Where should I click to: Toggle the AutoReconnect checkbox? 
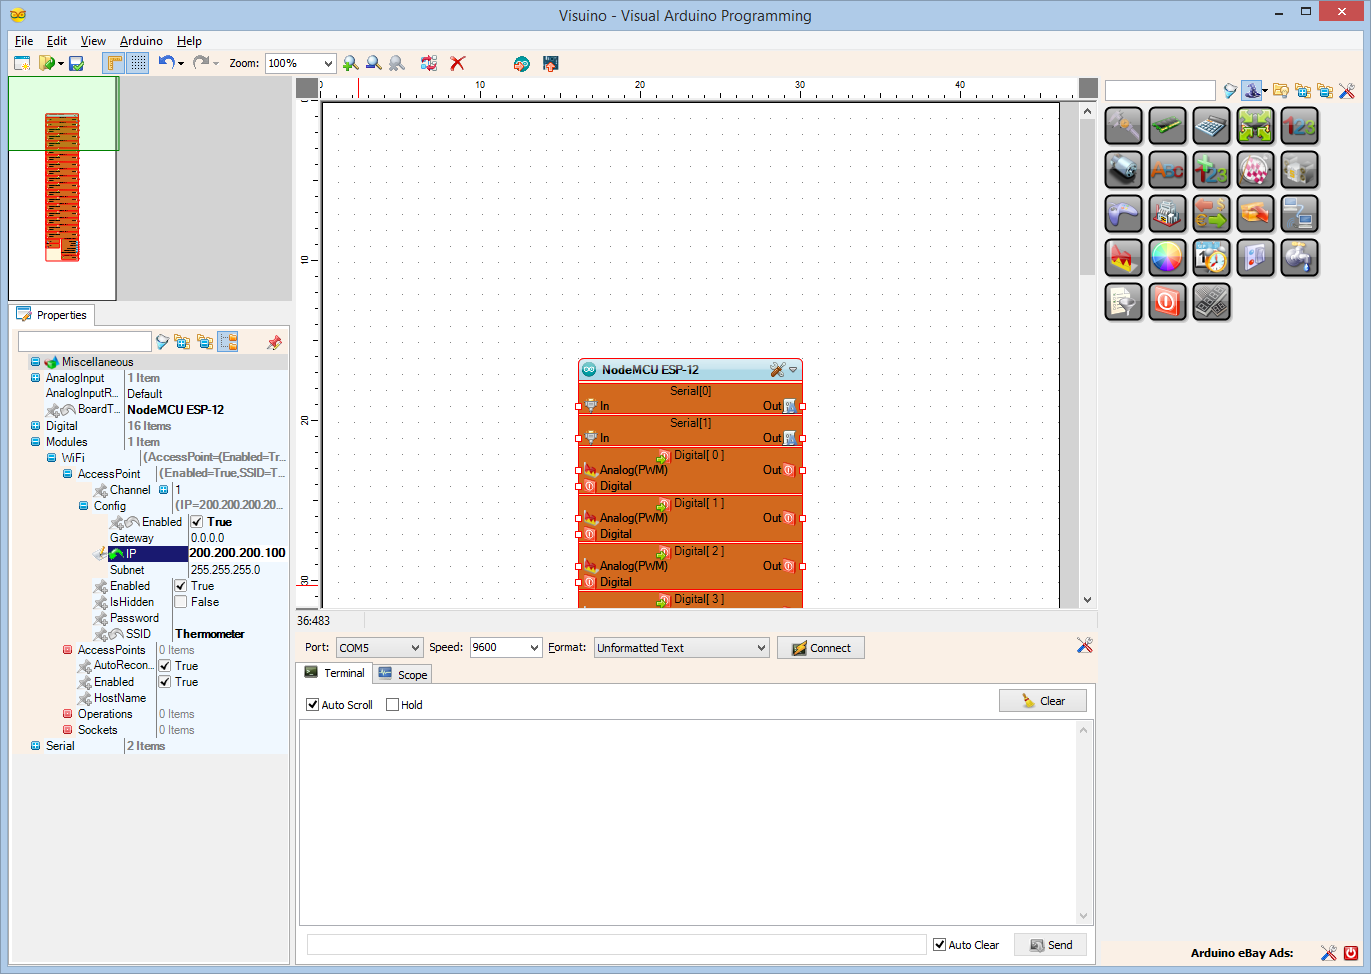(x=165, y=666)
